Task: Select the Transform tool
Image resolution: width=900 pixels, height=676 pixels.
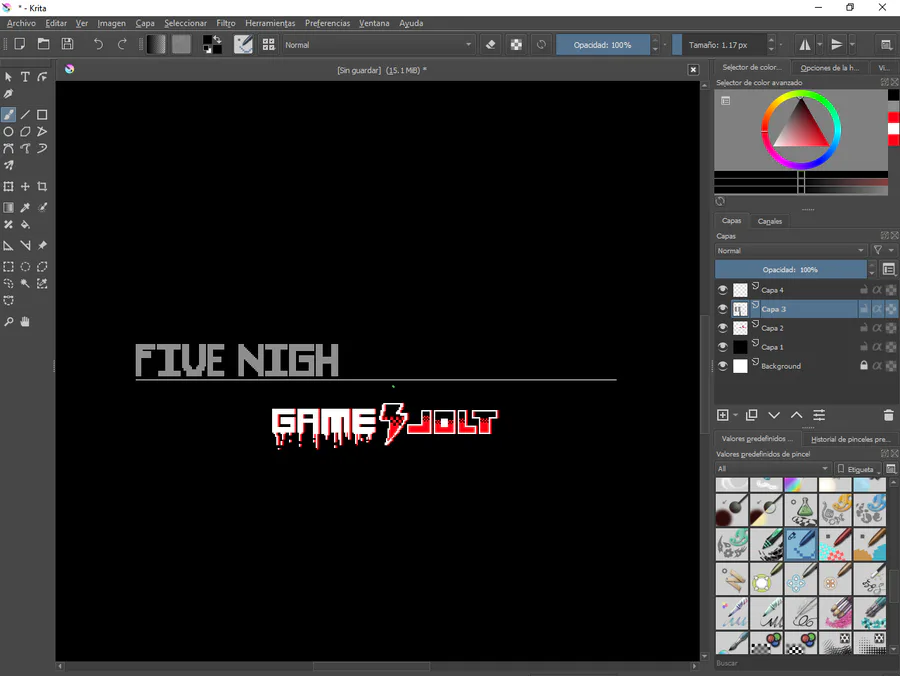Action: coord(9,187)
